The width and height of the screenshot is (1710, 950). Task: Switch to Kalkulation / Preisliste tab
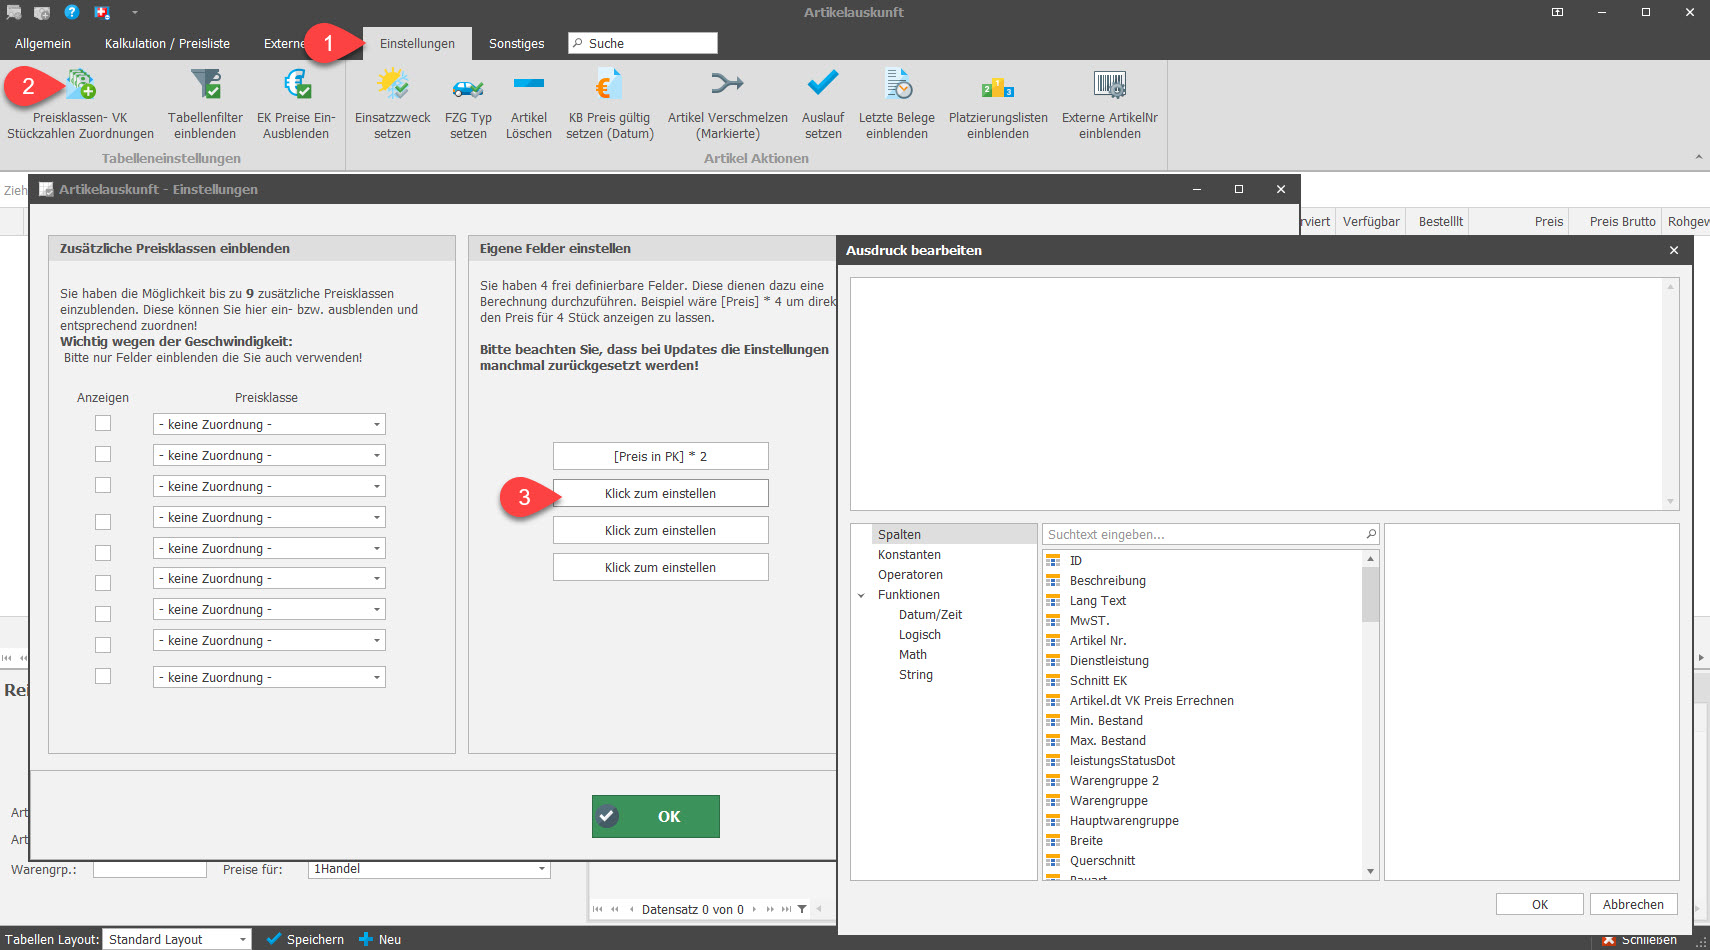[167, 43]
